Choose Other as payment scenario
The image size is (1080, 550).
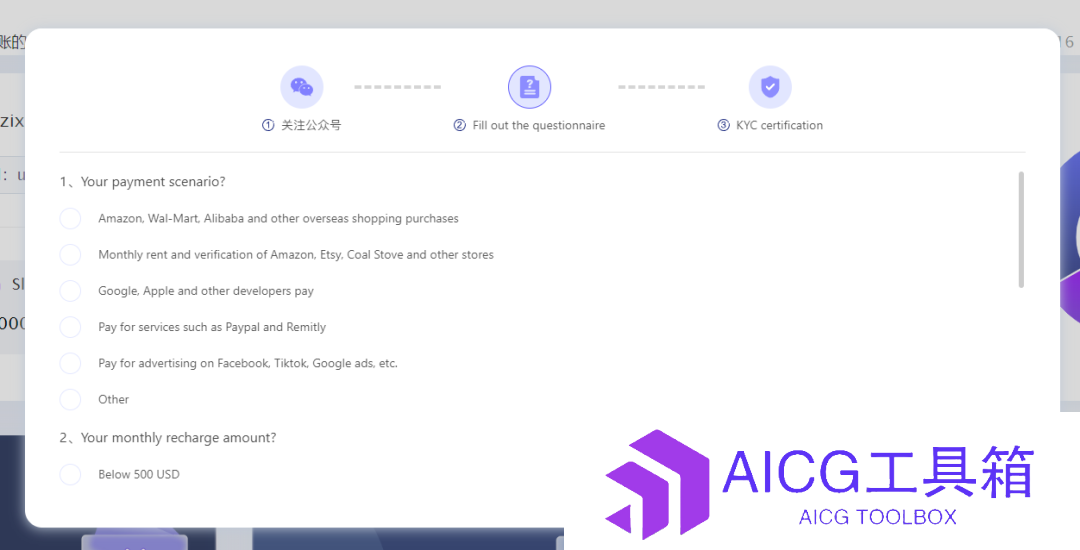tap(70, 399)
